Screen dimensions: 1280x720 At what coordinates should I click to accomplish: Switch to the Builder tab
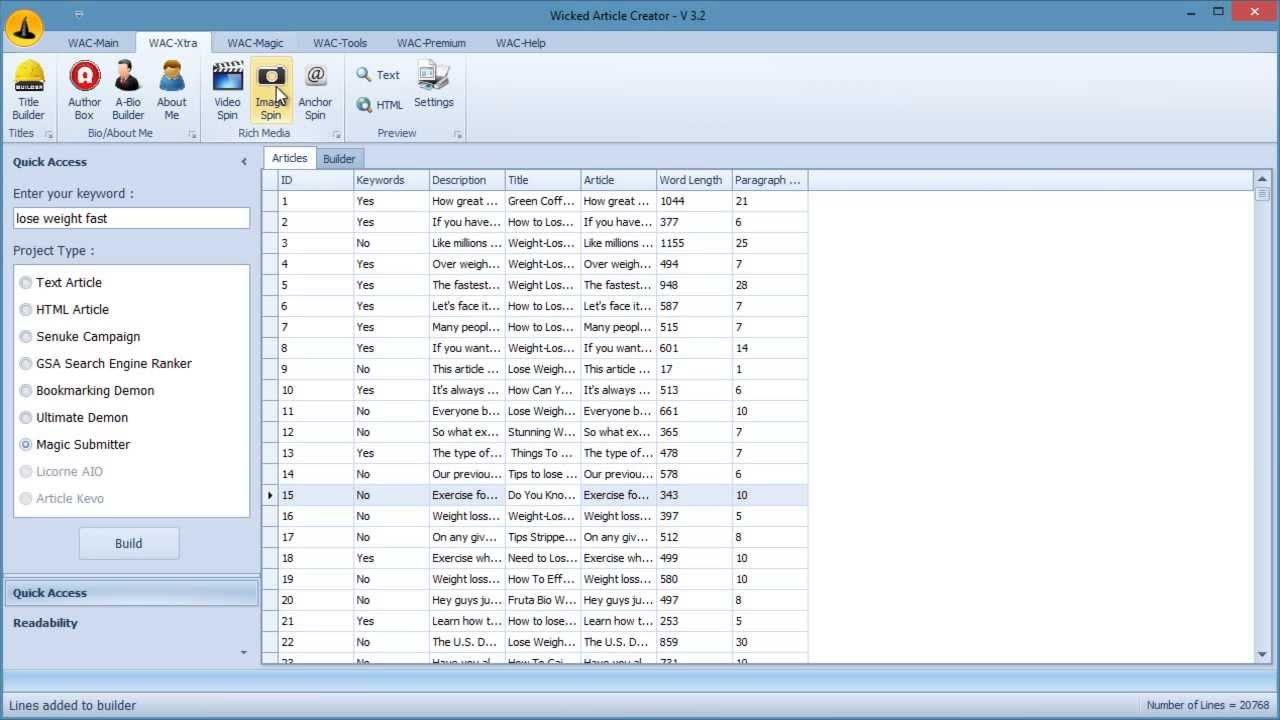click(x=339, y=159)
